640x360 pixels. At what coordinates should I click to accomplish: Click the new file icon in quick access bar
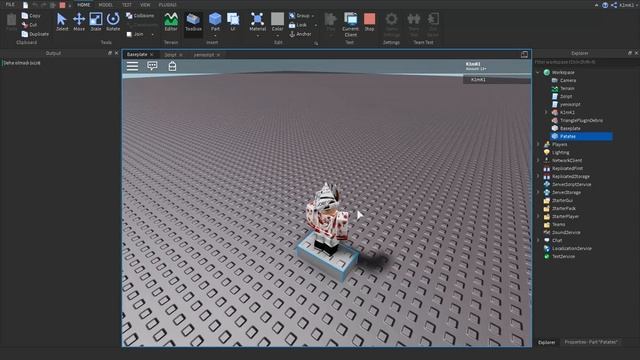tap(25, 5)
